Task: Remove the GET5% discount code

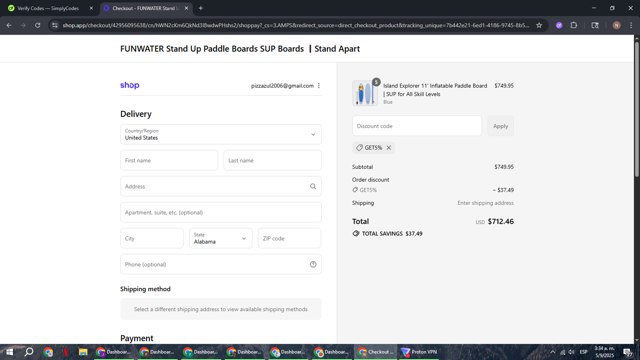Action: click(x=389, y=148)
